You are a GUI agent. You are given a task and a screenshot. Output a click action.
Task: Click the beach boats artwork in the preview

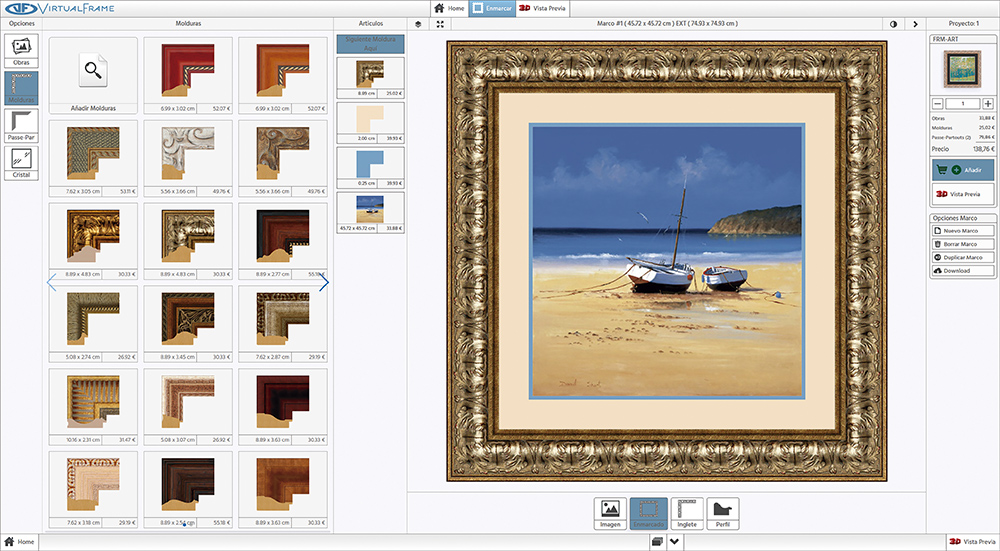point(667,261)
